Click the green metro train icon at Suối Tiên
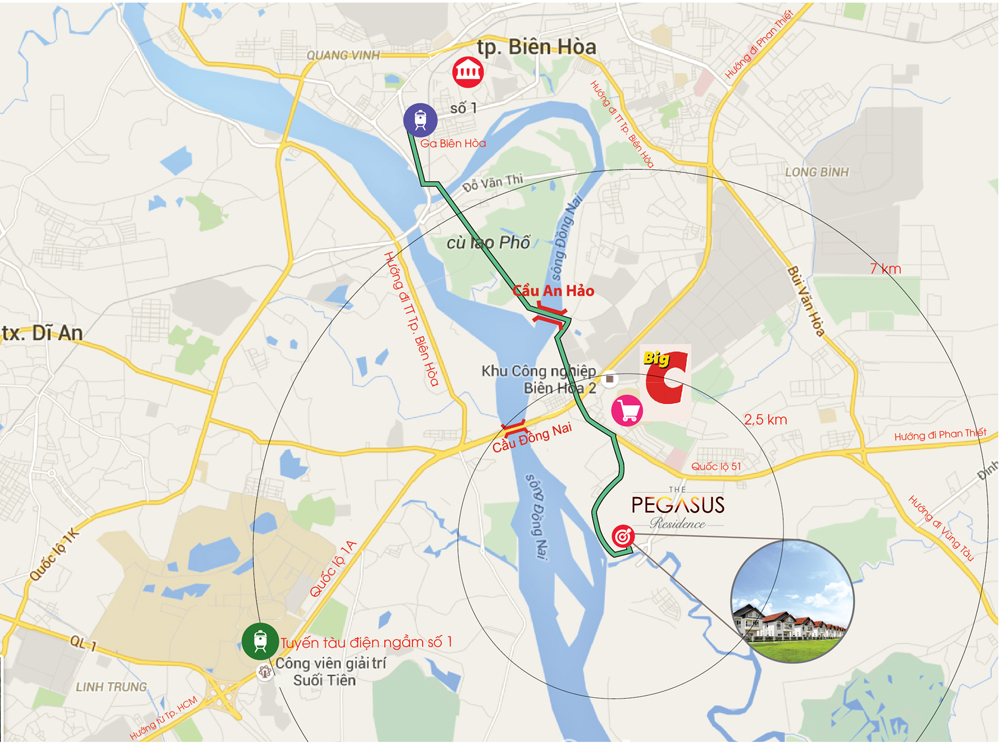 coord(260,641)
